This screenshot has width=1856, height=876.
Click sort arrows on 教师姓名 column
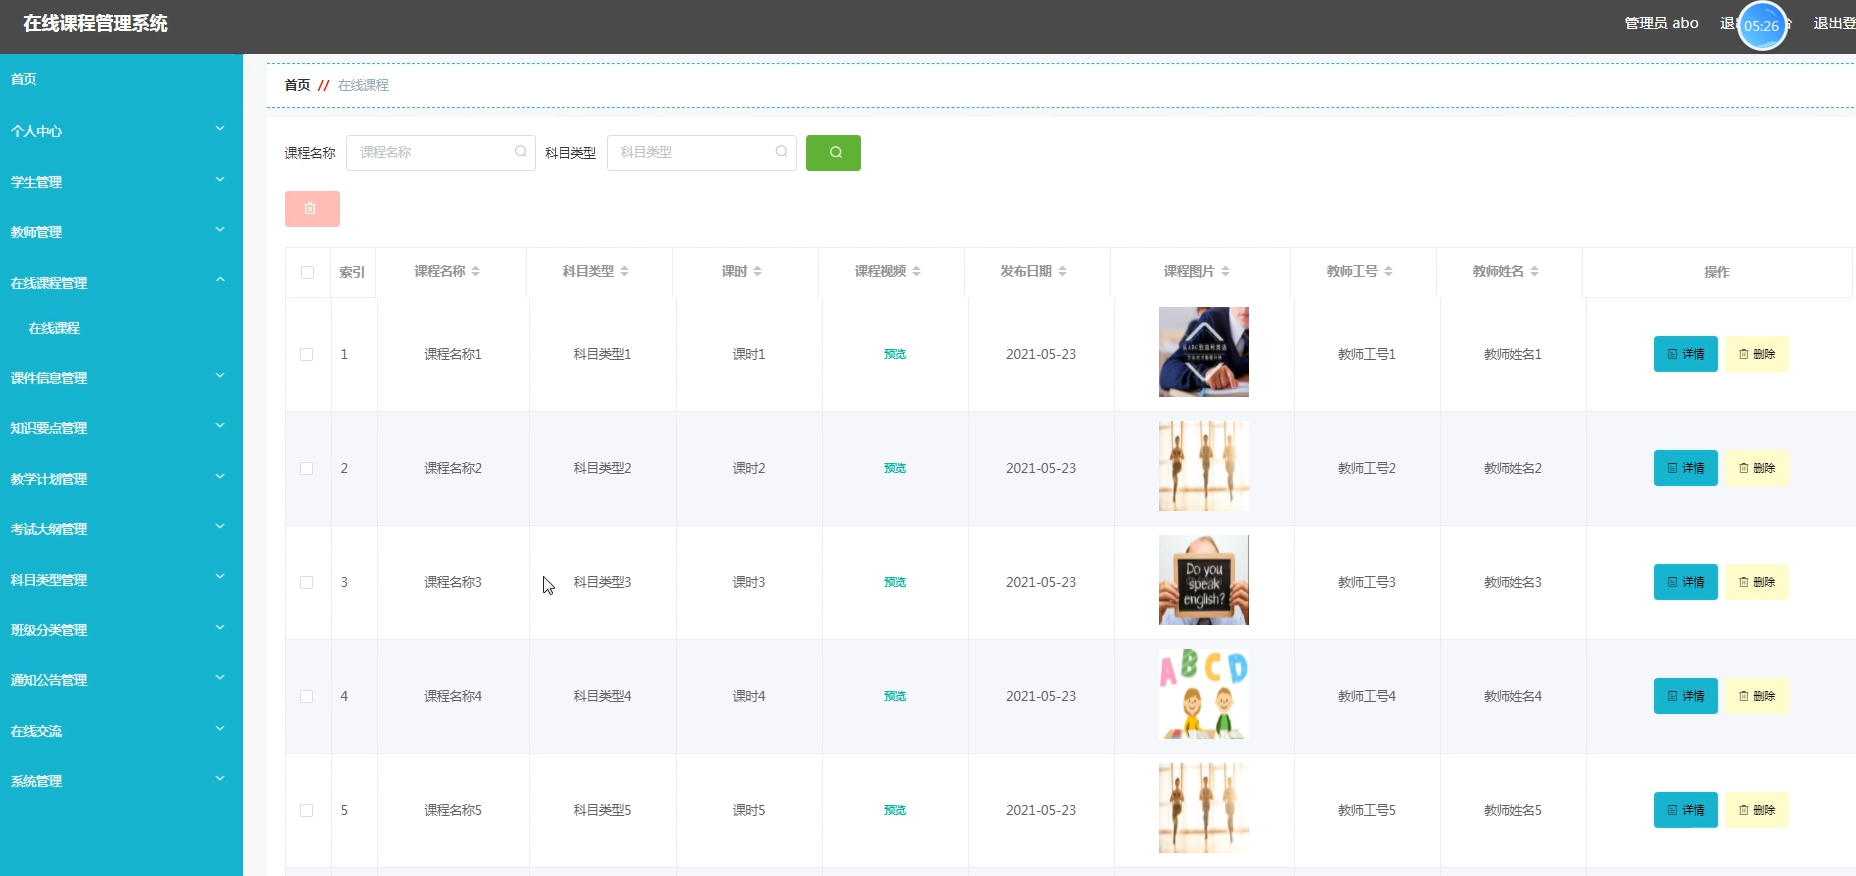click(1534, 271)
